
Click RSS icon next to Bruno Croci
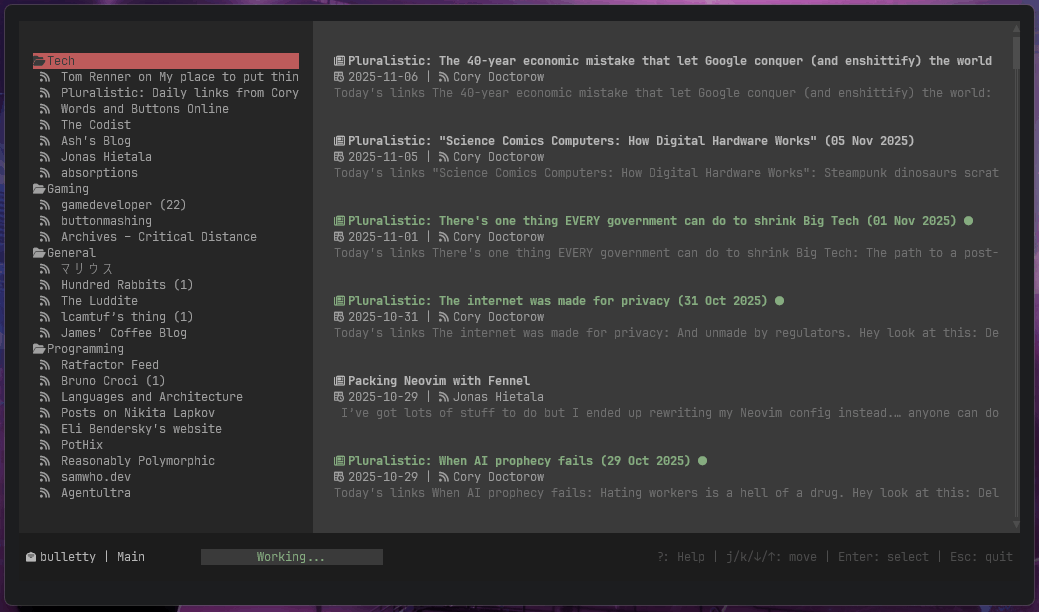[x=45, y=381]
